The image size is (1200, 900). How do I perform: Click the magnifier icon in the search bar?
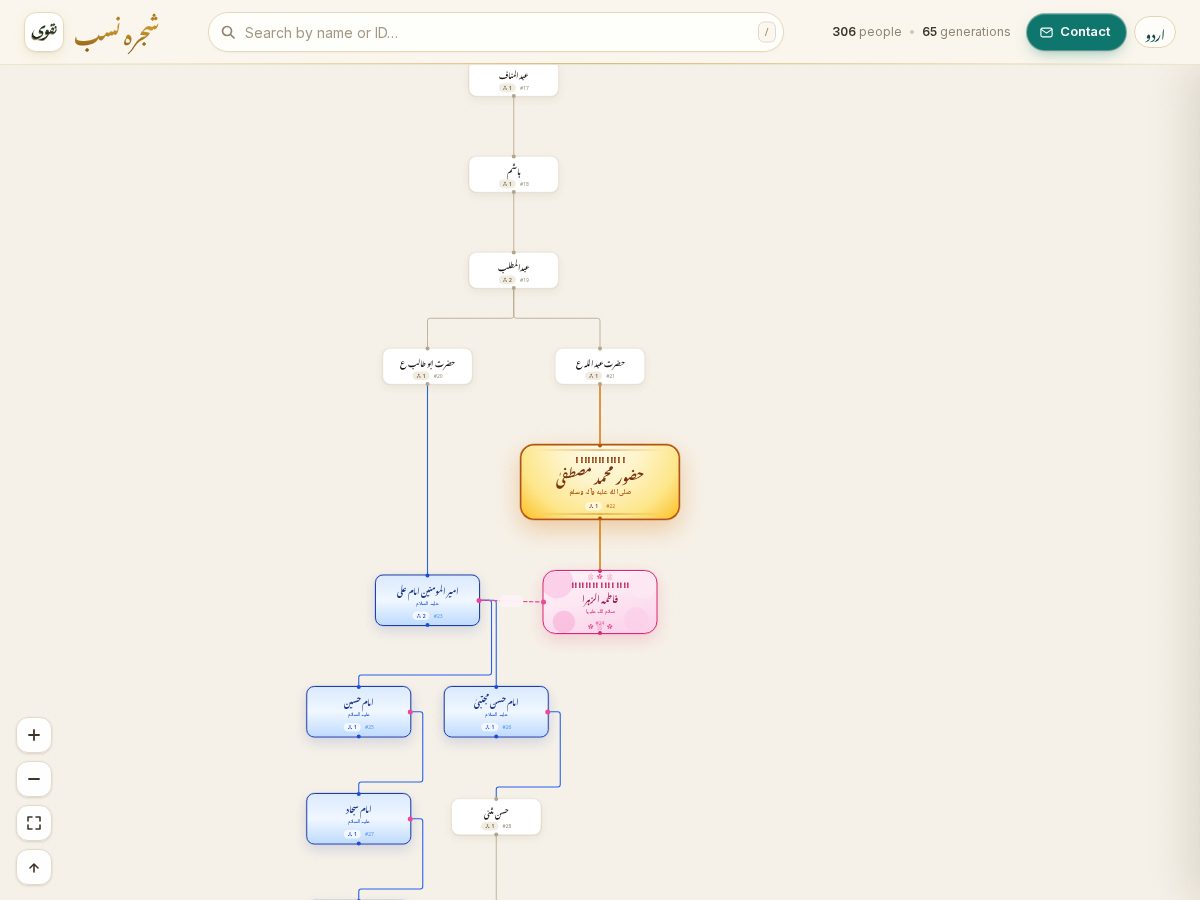click(228, 32)
